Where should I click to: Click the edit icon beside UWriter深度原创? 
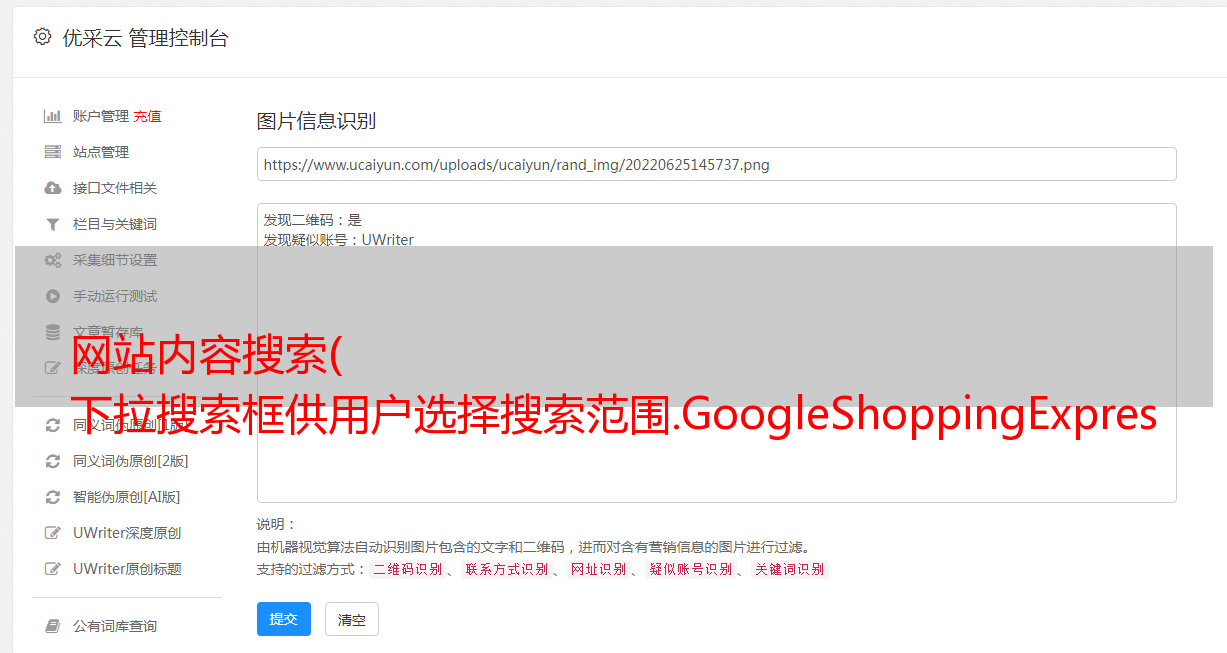tap(53, 533)
